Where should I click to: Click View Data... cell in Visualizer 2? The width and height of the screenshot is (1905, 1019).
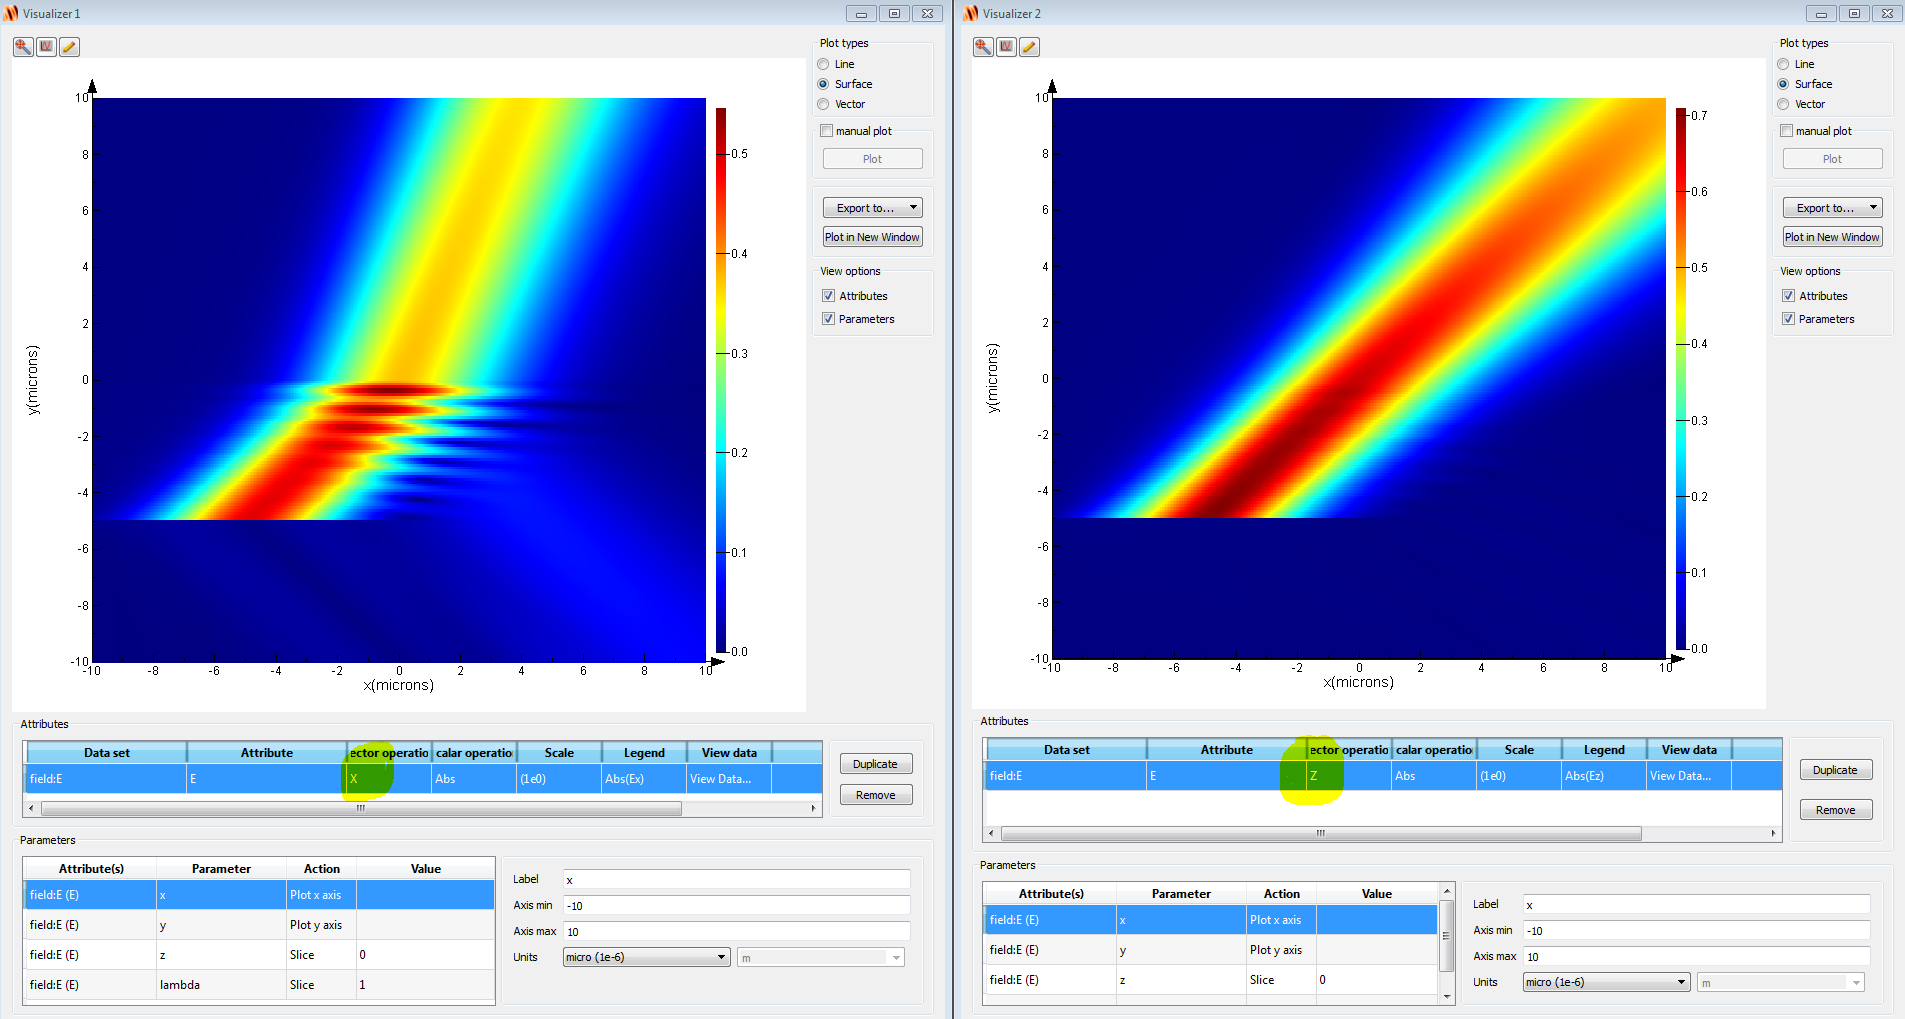point(1689,776)
